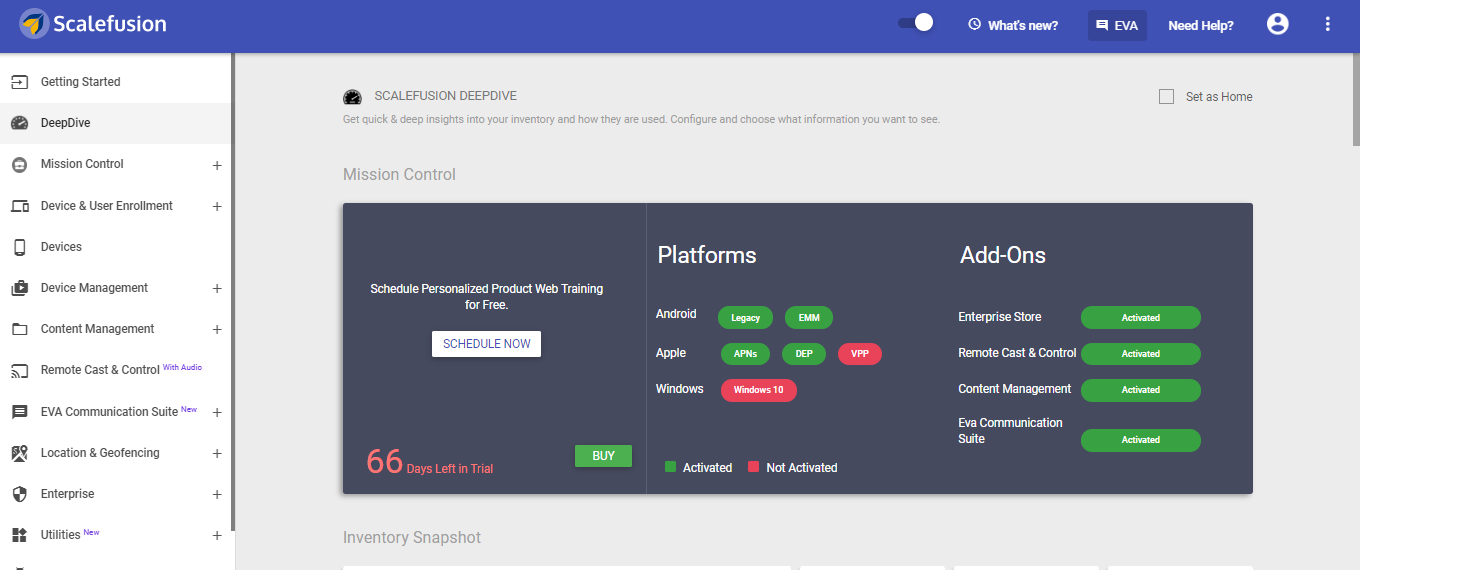Expand EVA Communication Suite plus sign
The height and width of the screenshot is (570, 1480).
pos(217,412)
